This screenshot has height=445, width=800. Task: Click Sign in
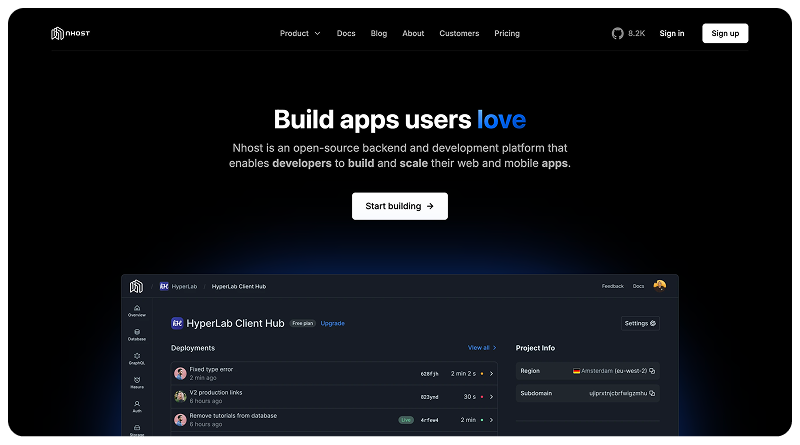click(x=672, y=33)
